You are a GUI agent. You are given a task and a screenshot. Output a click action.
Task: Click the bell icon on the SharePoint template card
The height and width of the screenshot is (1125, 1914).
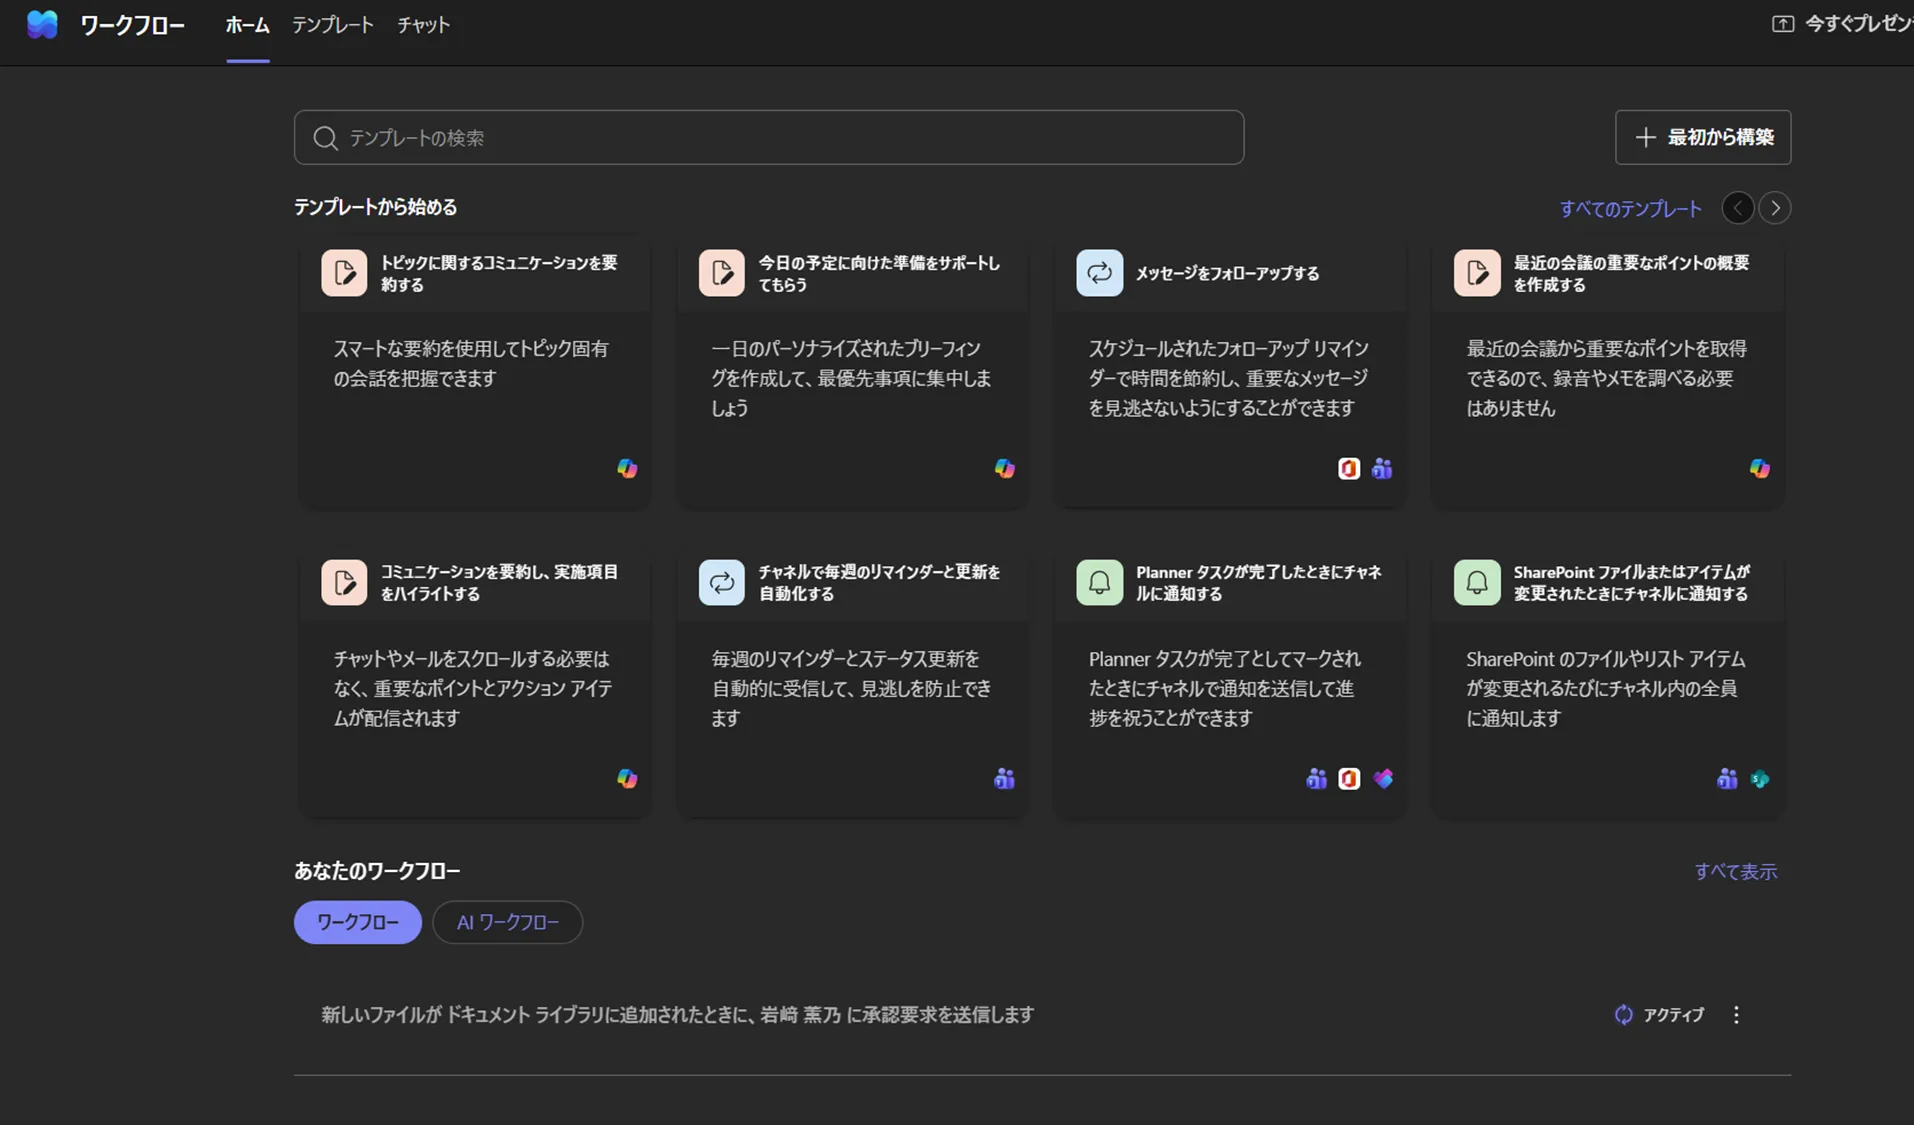1479,582
